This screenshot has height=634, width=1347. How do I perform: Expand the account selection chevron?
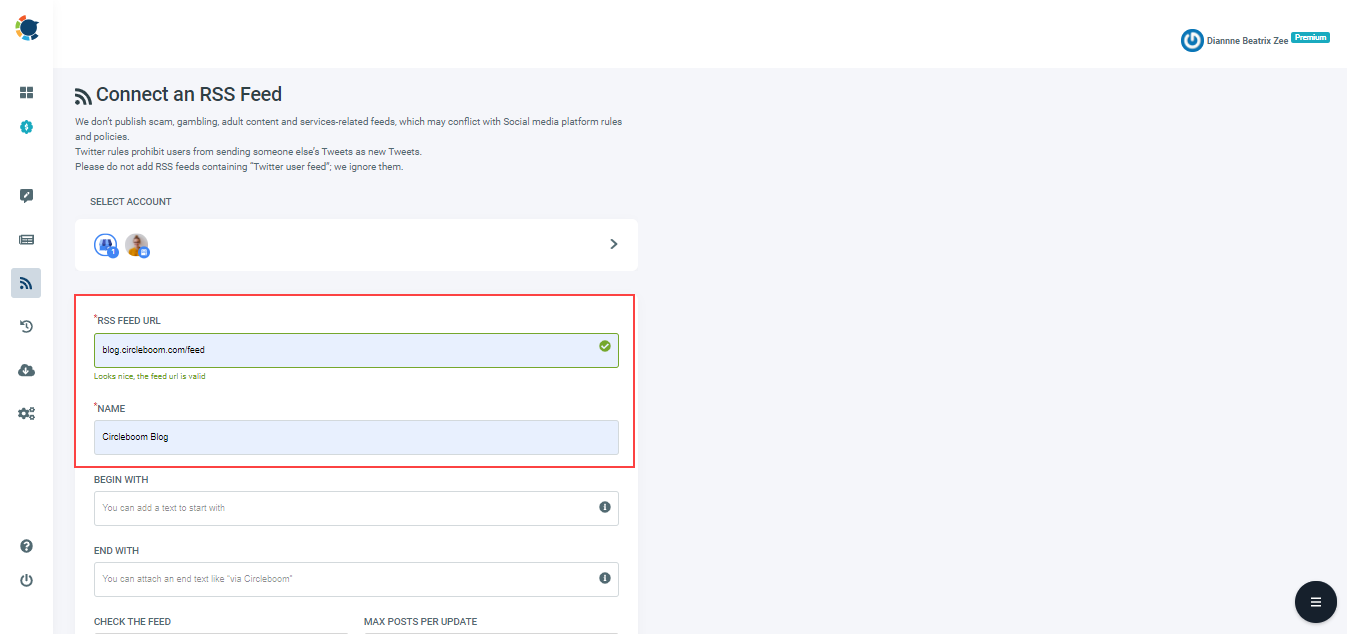pyautogui.click(x=613, y=243)
